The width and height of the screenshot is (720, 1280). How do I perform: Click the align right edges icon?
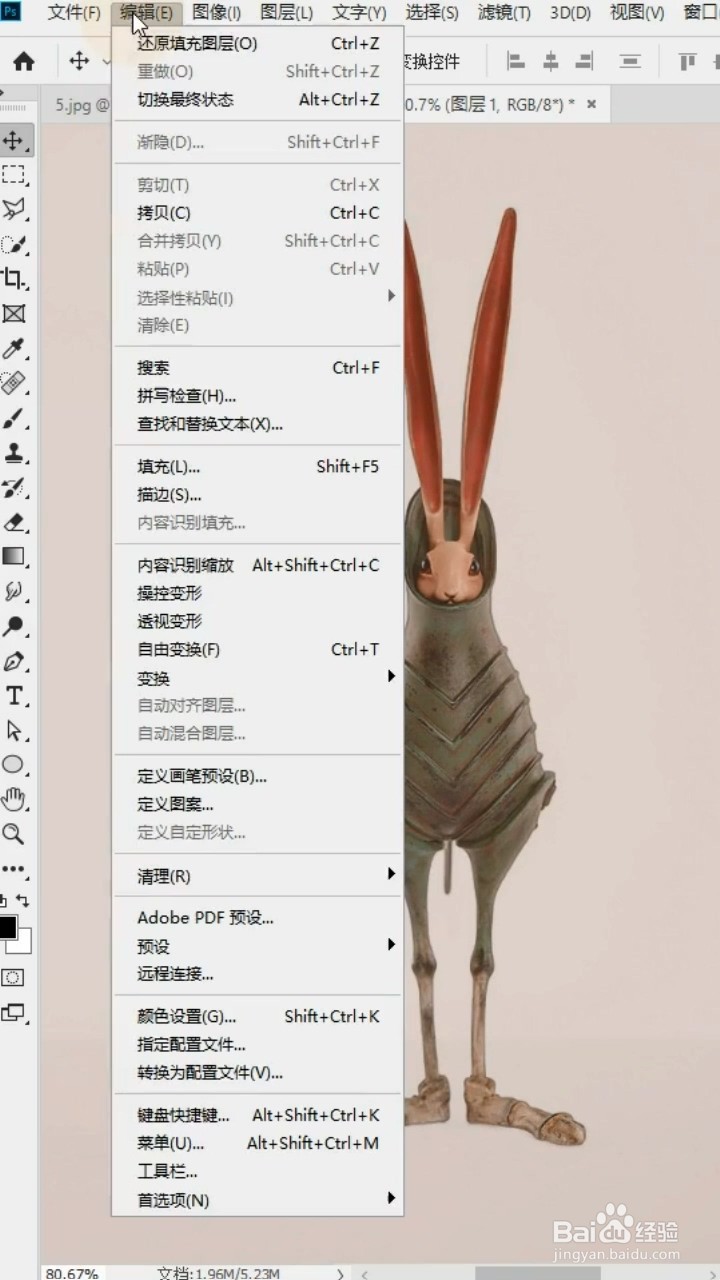584,61
